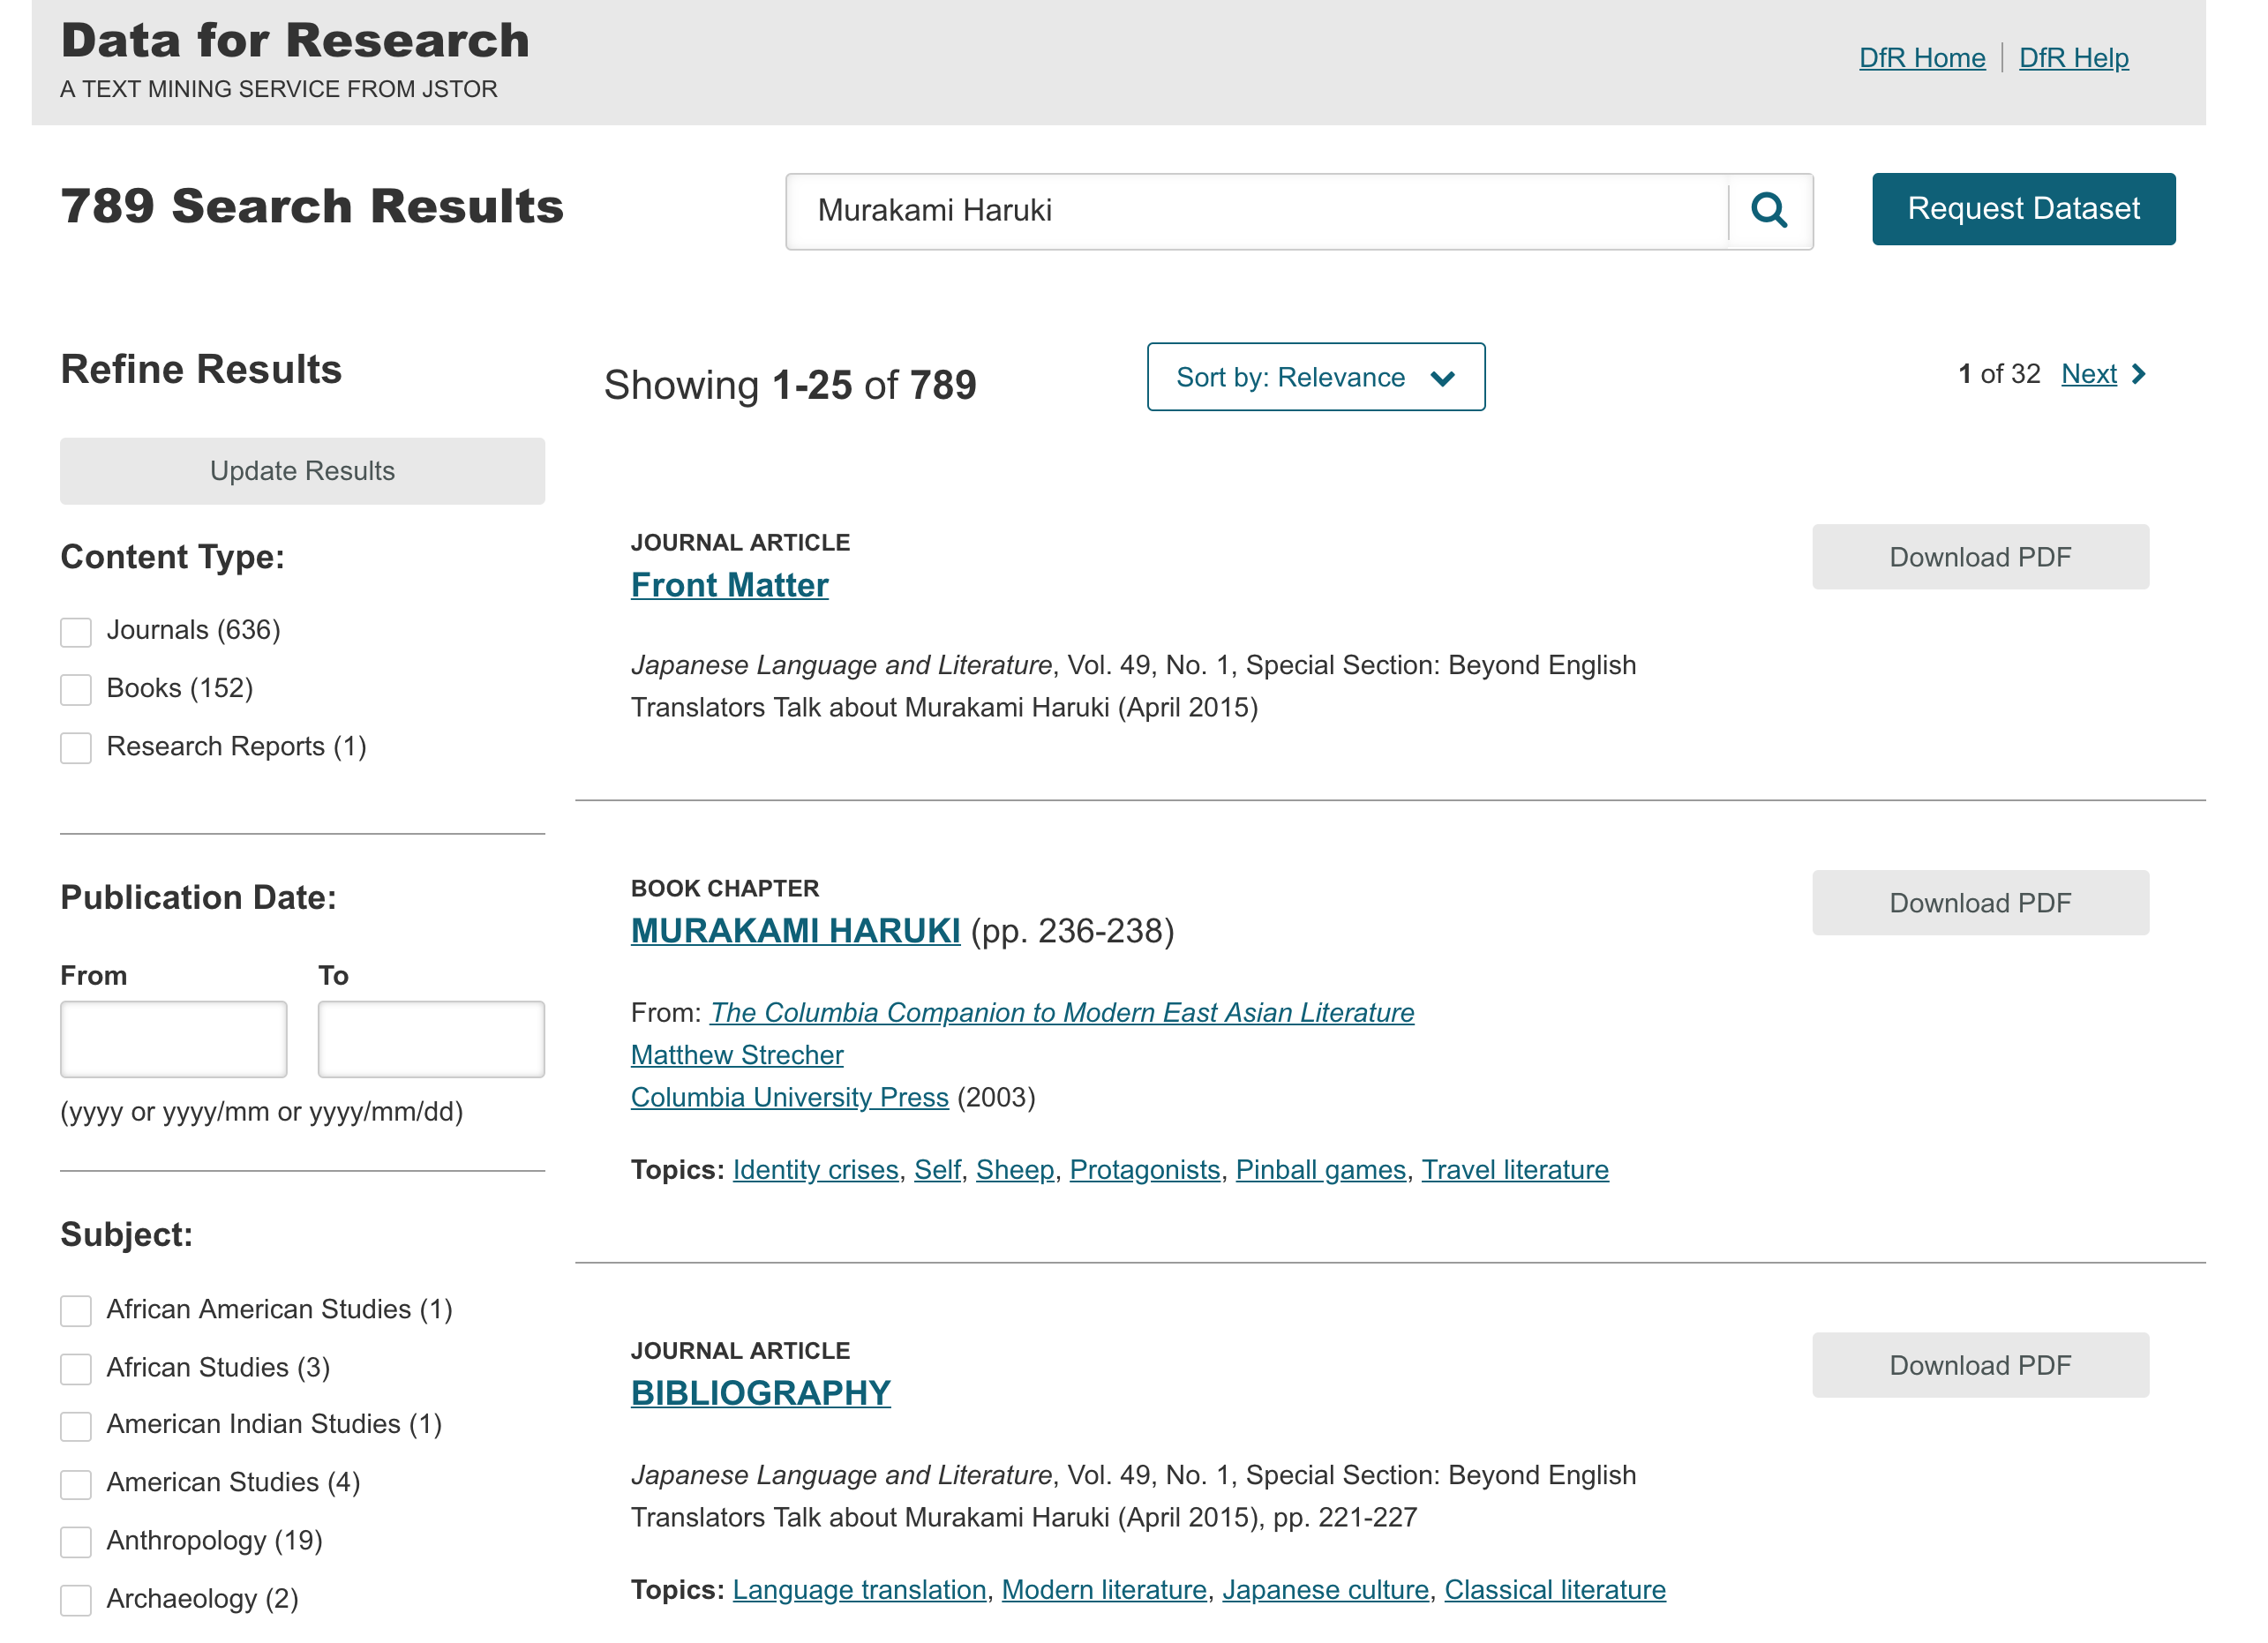Click the Pinball games topic link
The height and width of the screenshot is (1643, 2268).
[1321, 1171]
